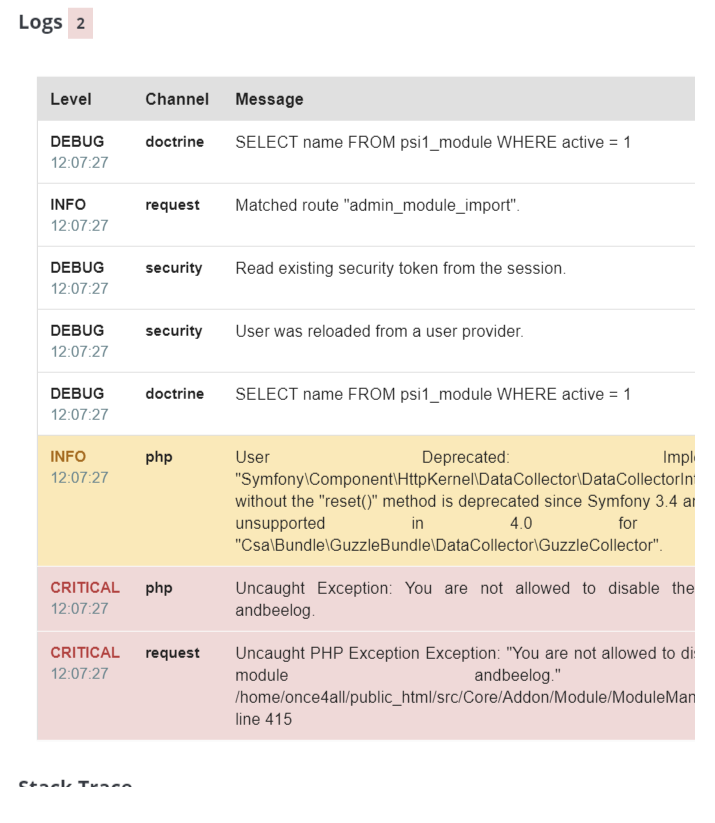Click the Logs heading
The width and height of the screenshot is (715, 823).
pos(40,23)
